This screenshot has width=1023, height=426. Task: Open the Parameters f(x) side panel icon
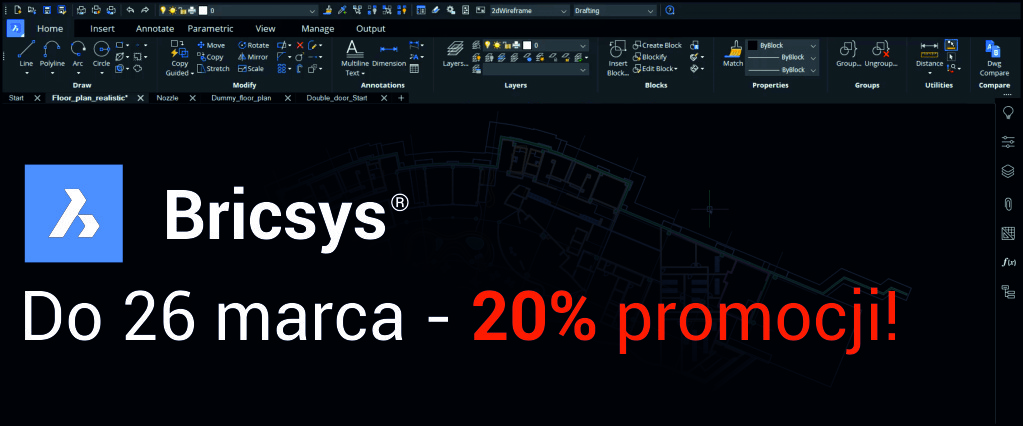tap(1008, 262)
